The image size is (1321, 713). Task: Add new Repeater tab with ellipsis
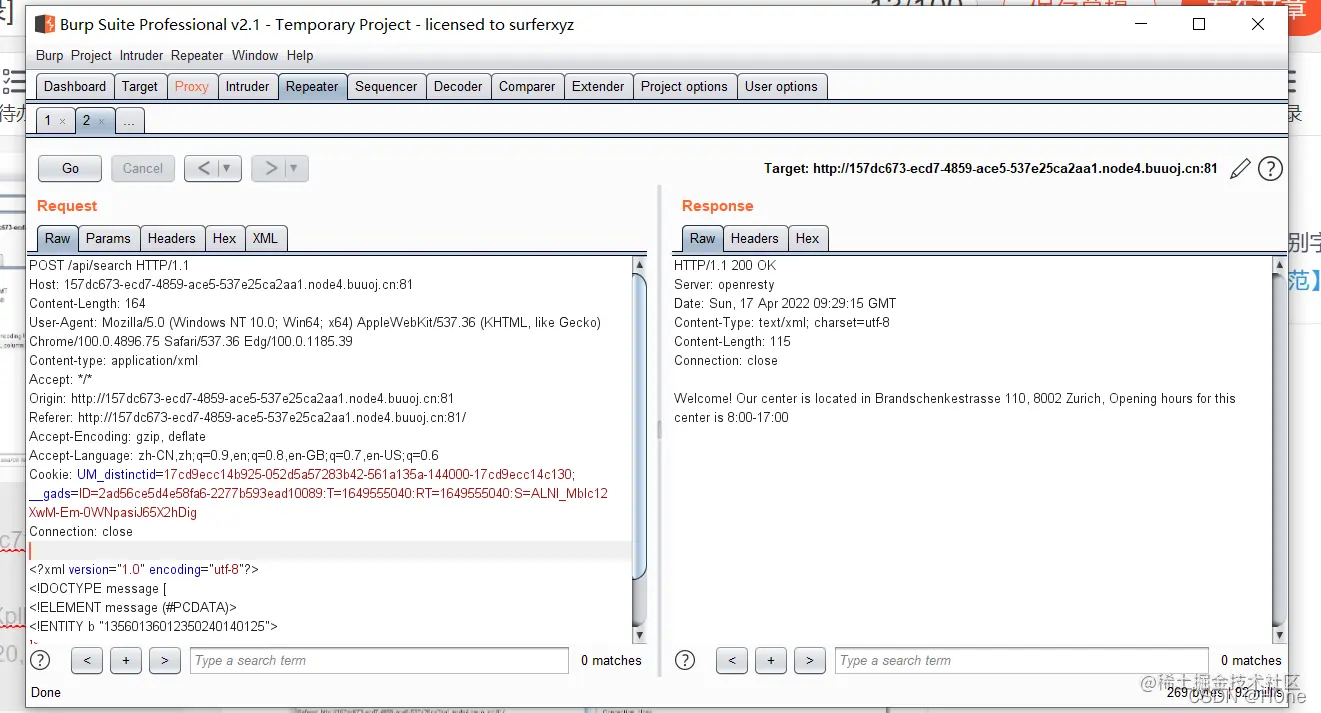click(x=130, y=121)
